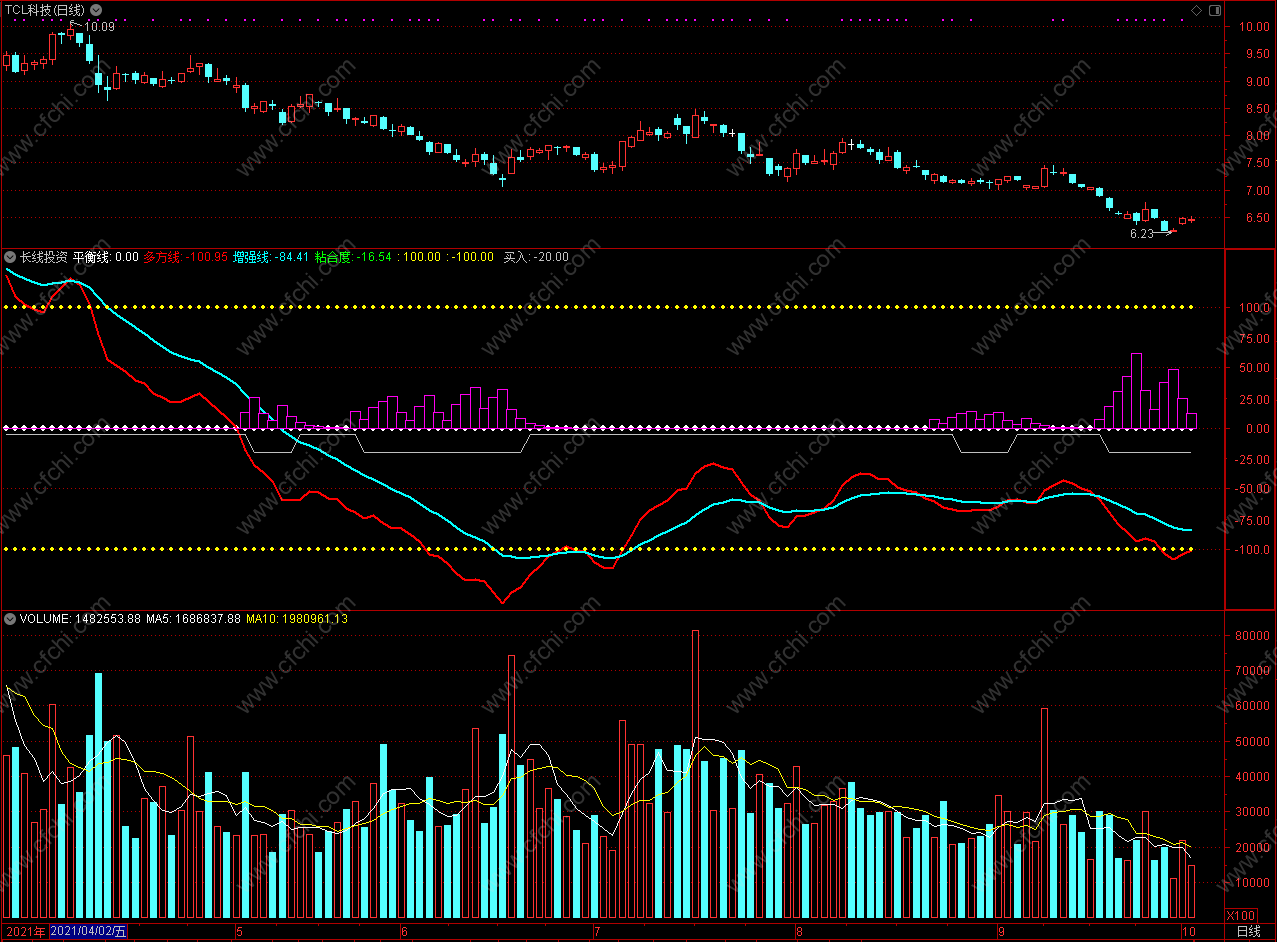Click the 10000 volume axis label

coord(1253,883)
